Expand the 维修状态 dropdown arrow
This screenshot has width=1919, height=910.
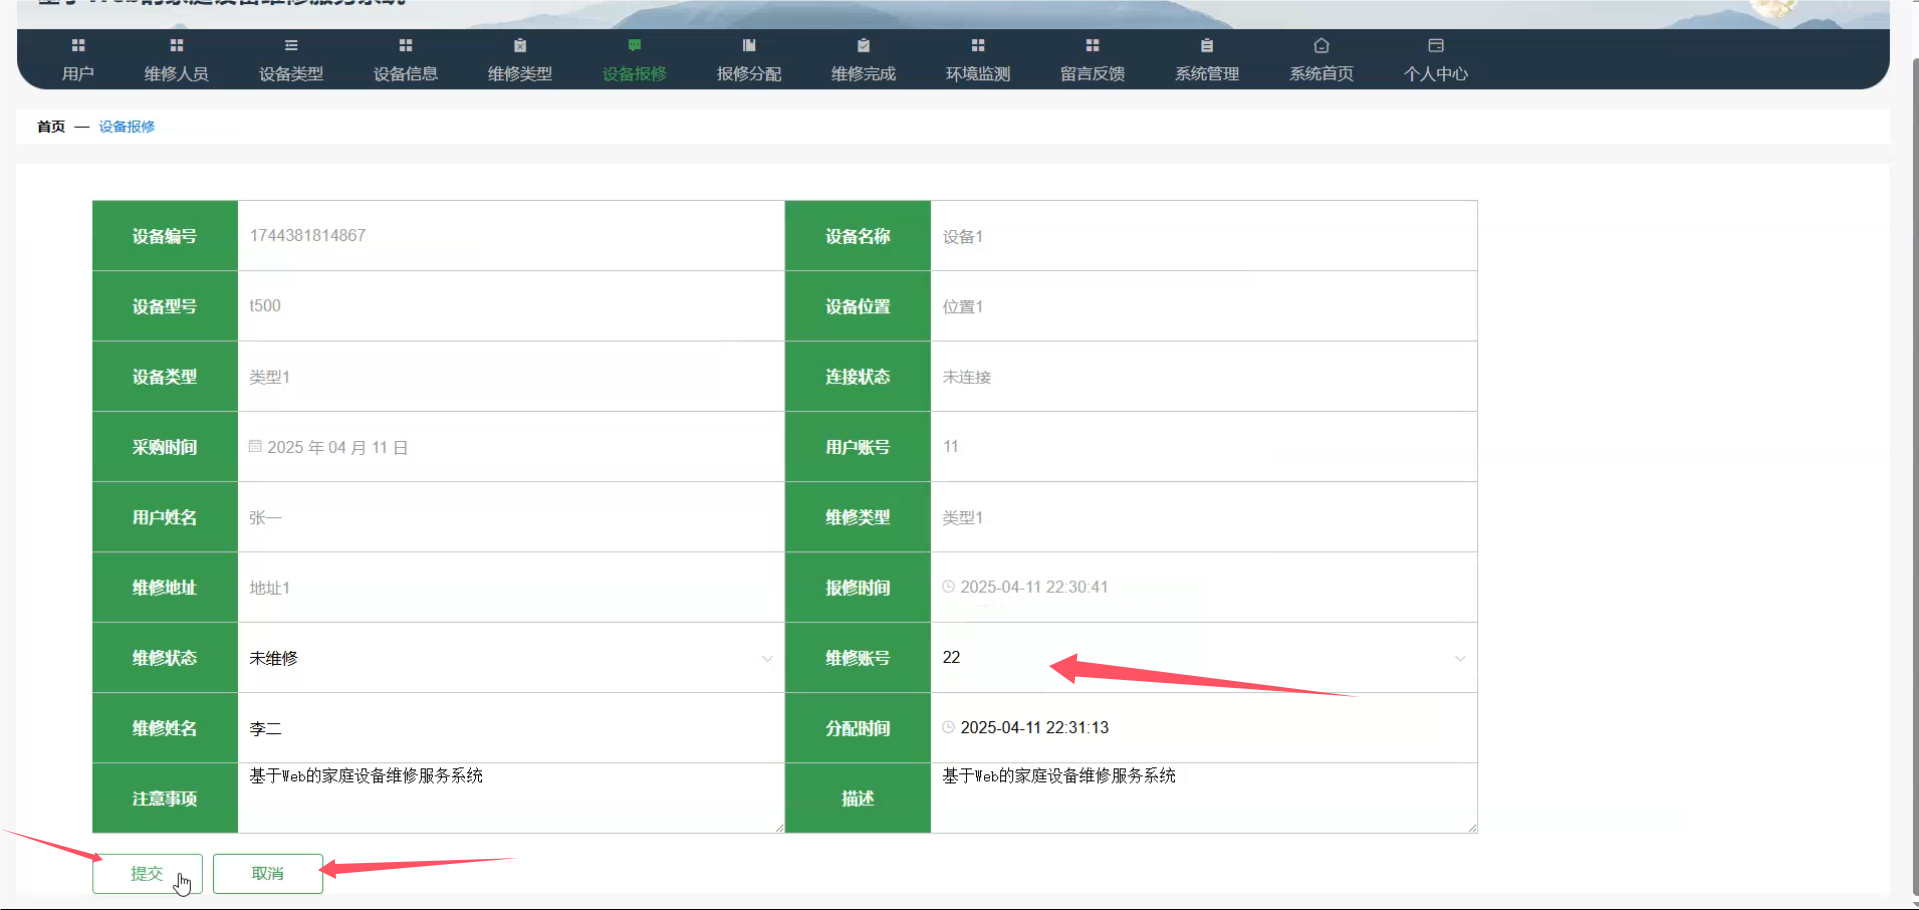[x=767, y=658]
